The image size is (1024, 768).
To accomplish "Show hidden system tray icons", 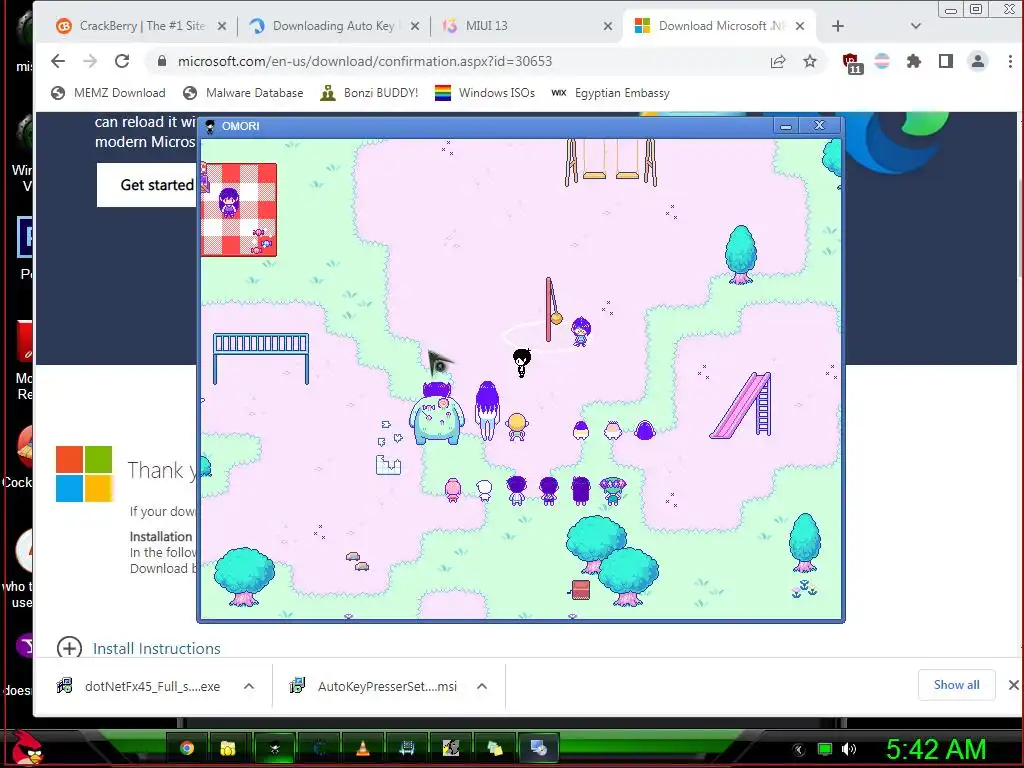I will (x=799, y=749).
